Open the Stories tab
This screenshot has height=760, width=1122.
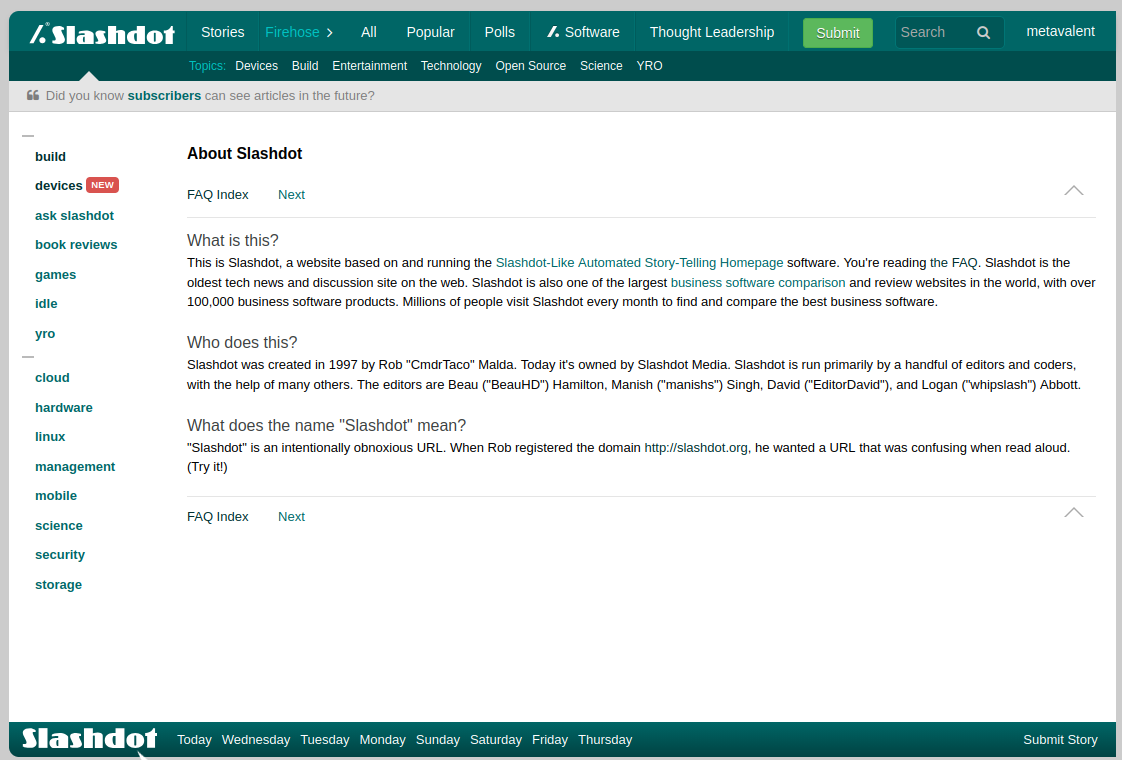pos(222,32)
